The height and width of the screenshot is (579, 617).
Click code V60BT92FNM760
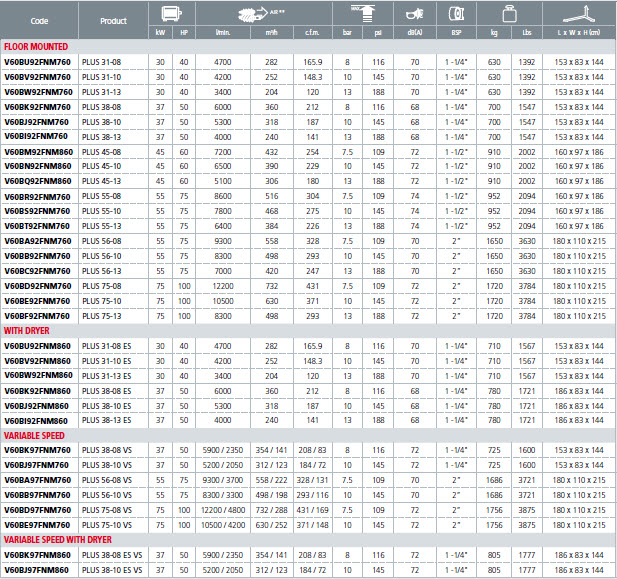click(x=37, y=226)
